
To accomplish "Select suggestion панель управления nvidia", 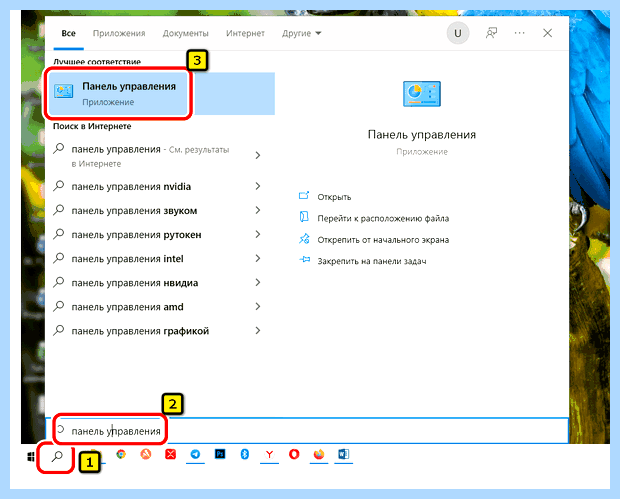I will pyautogui.click(x=131, y=187).
